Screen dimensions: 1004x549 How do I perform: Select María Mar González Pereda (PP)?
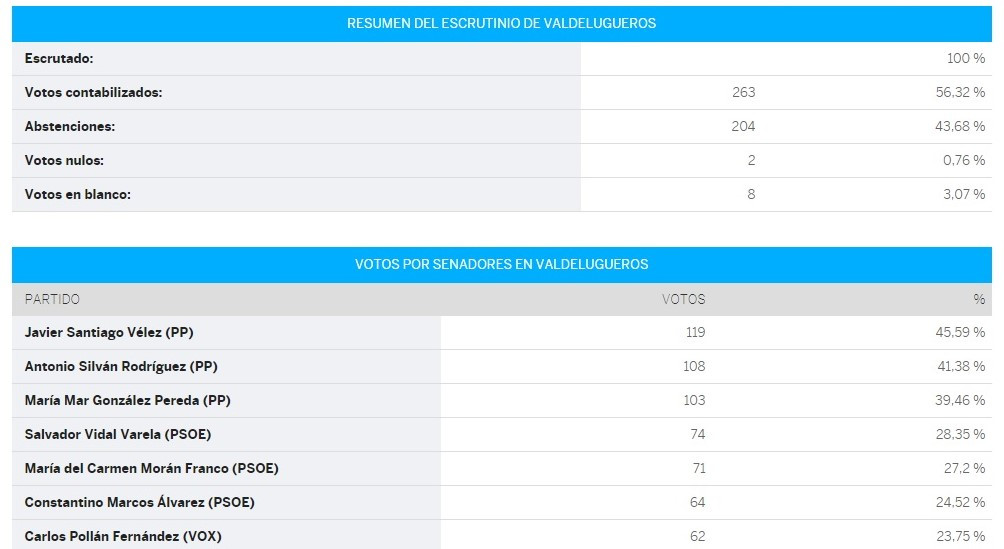click(x=127, y=400)
